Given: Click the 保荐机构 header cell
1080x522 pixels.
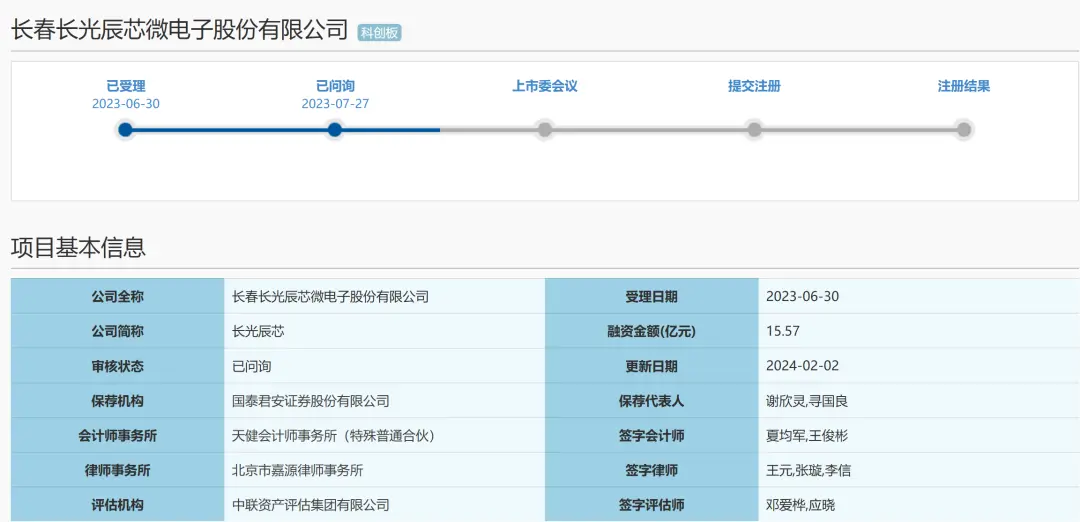Looking at the screenshot, I should point(118,400).
